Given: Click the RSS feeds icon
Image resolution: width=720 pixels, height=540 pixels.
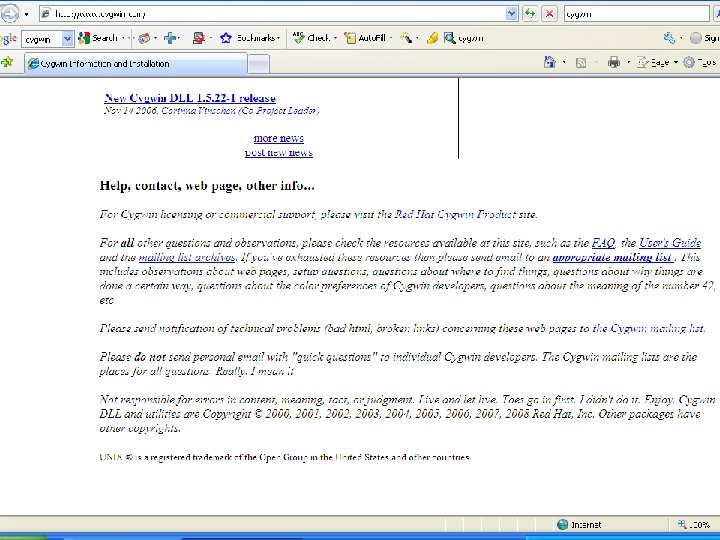Looking at the screenshot, I should 581,62.
